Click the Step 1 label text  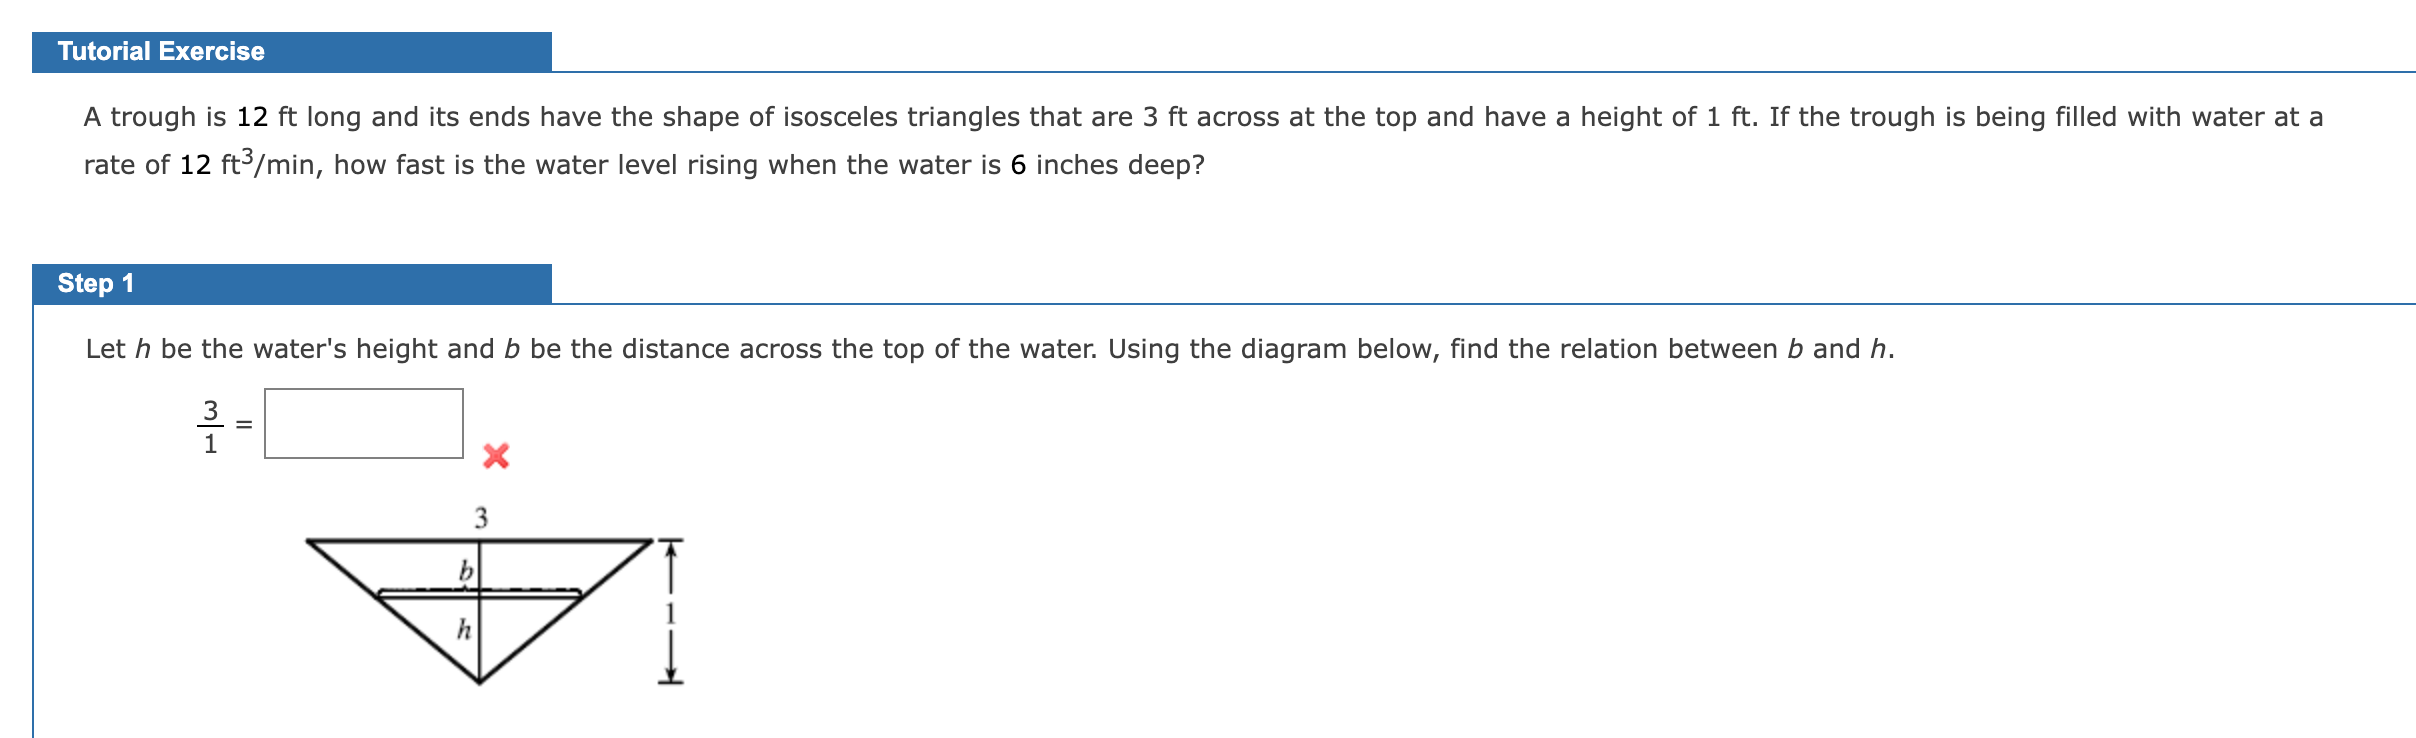click(97, 282)
